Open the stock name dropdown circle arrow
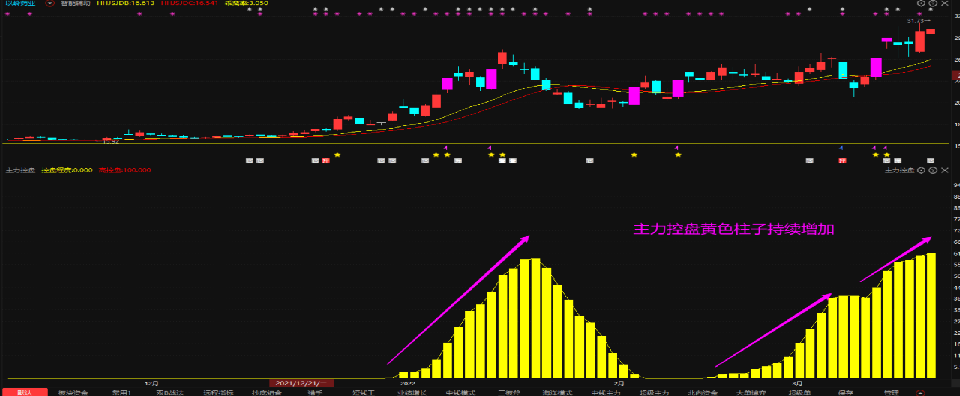This screenshot has height=396, width=960. pos(49,3)
